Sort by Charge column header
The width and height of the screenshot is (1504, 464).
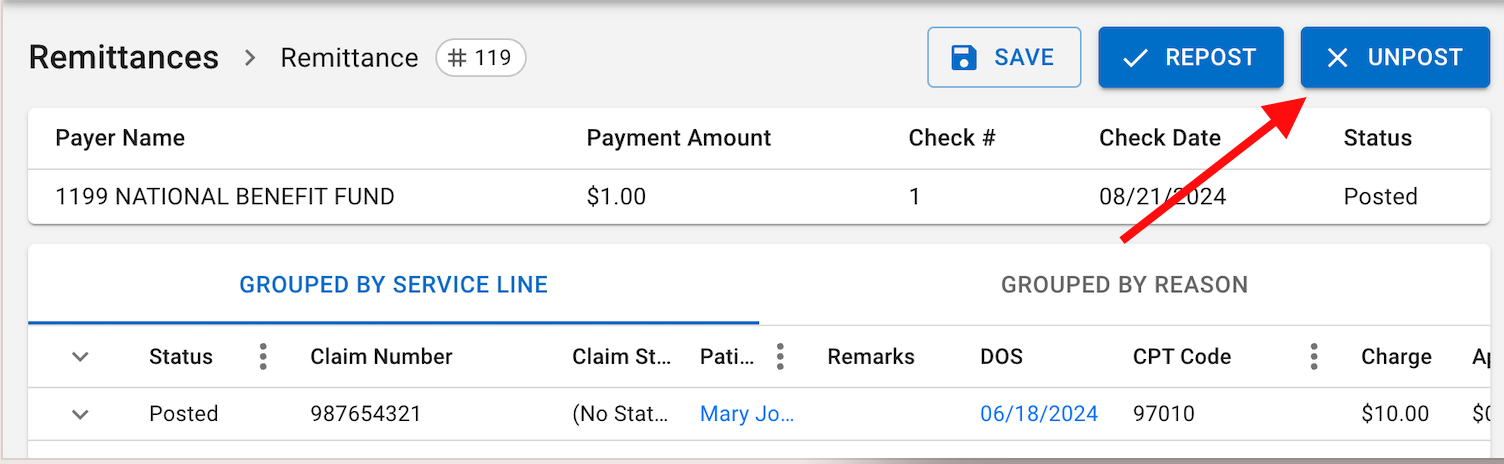pyautogui.click(x=1396, y=357)
